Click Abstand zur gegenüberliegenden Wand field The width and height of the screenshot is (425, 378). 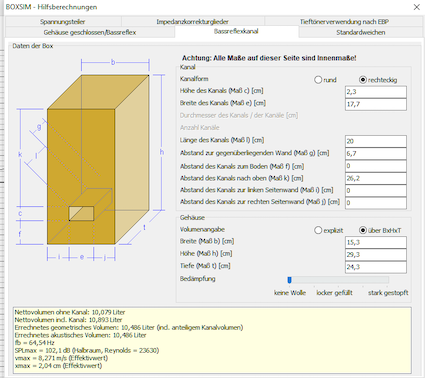[376, 154]
